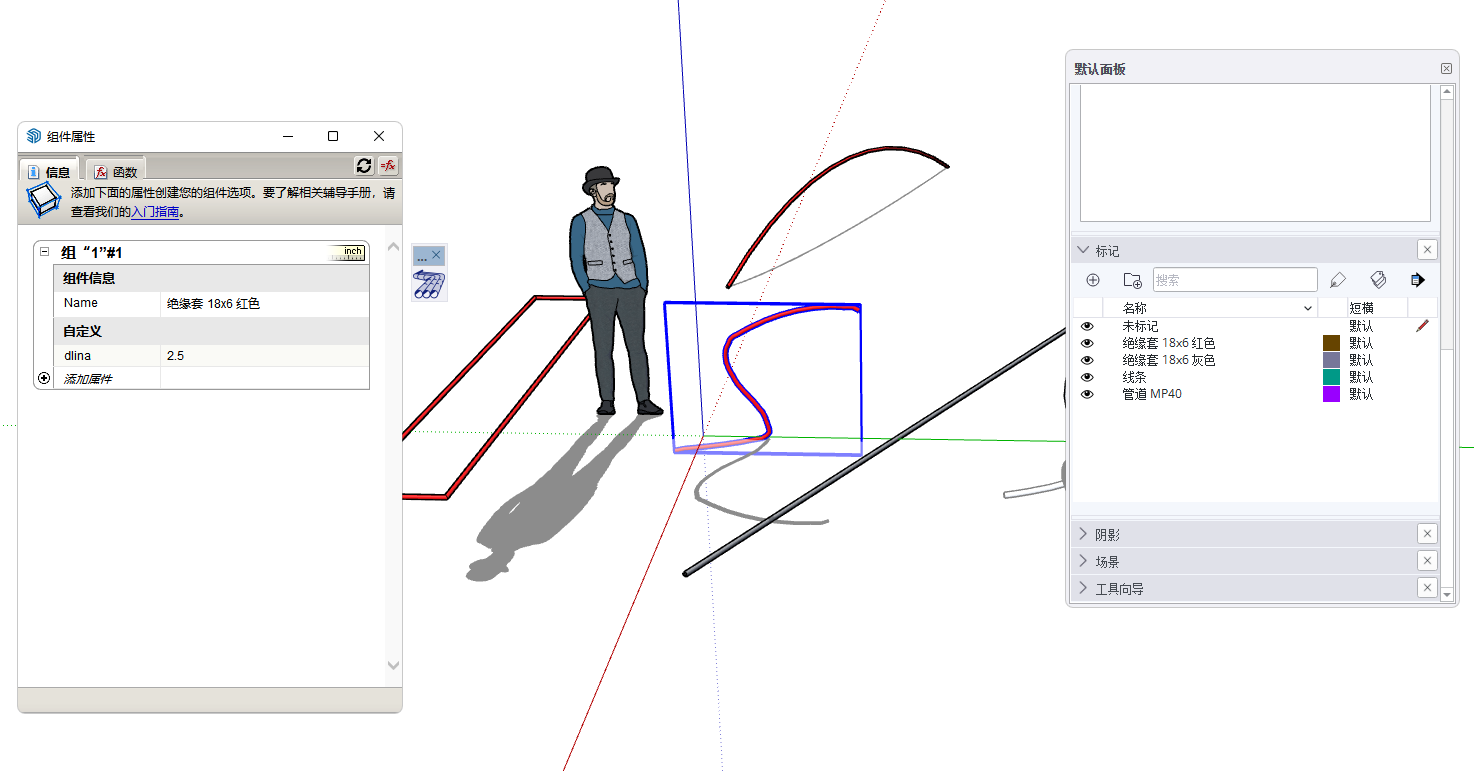Toggle the formula view fx button
Image resolution: width=1474 pixels, height=771 pixels.
point(388,166)
